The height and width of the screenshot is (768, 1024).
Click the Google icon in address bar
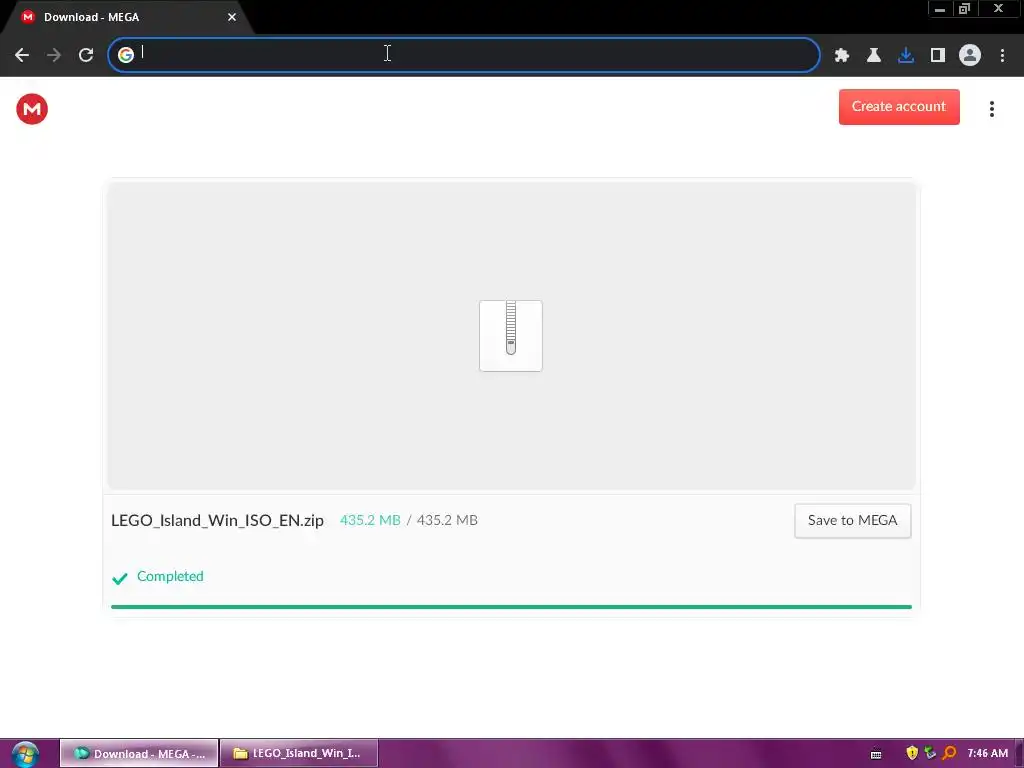tap(126, 55)
